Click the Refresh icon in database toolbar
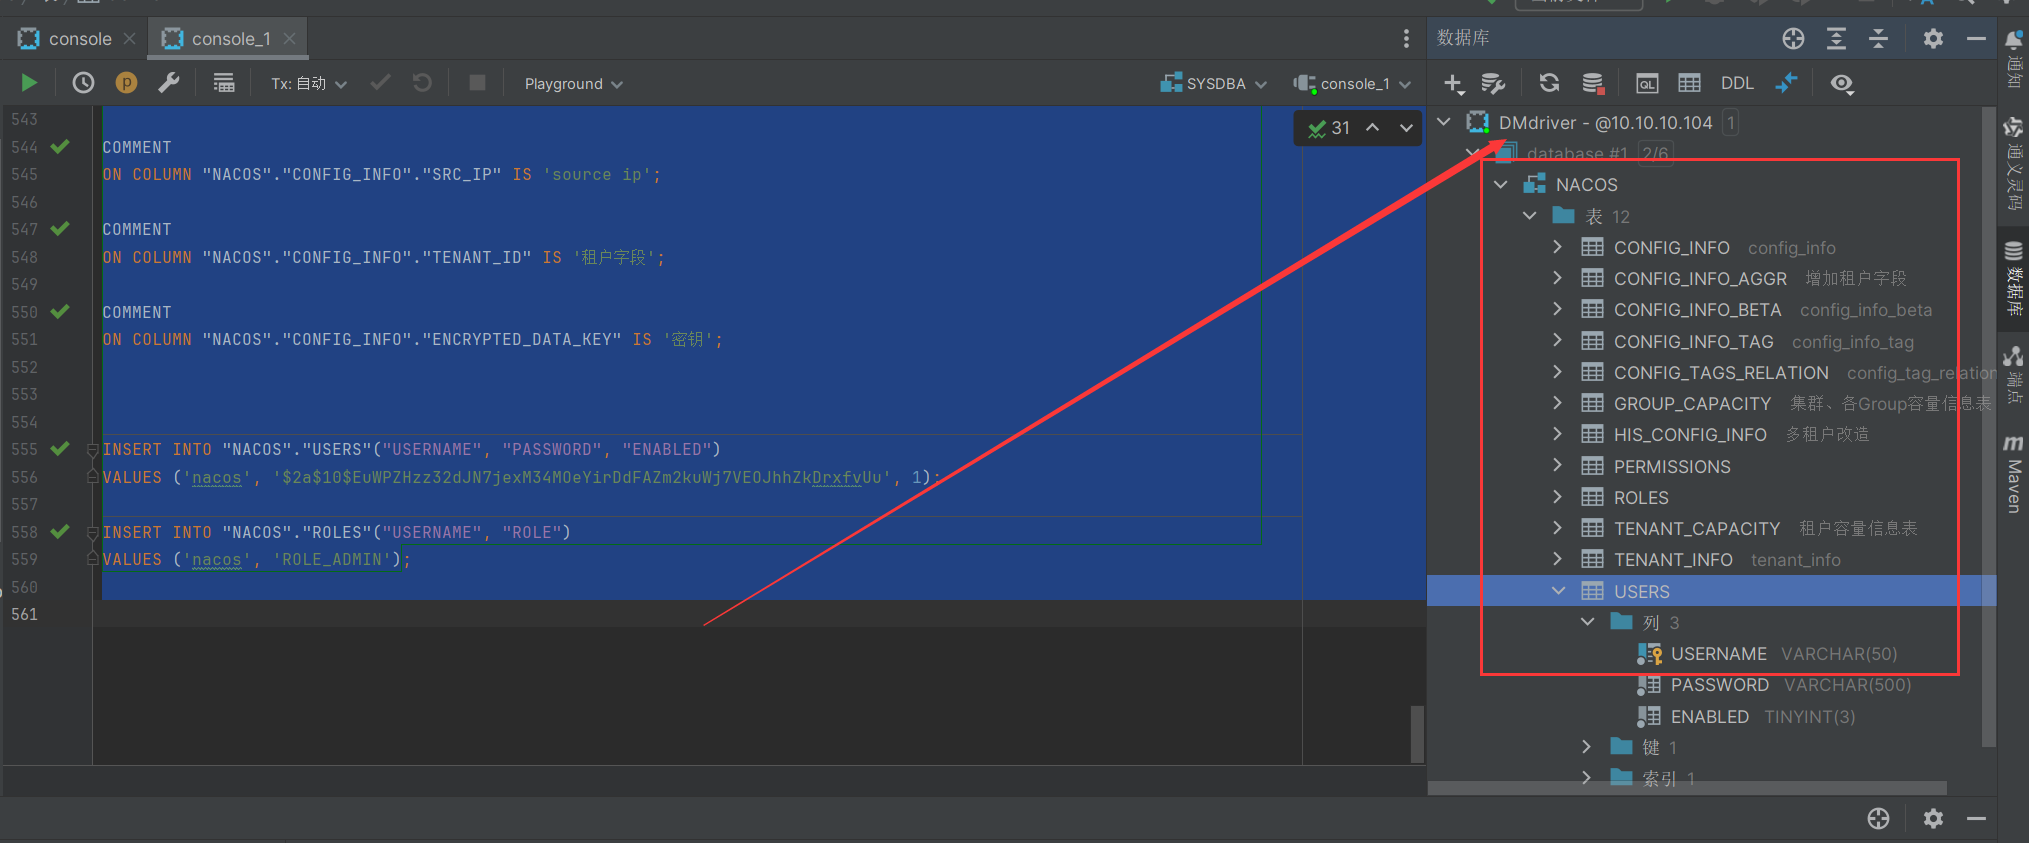Image resolution: width=2029 pixels, height=843 pixels. (1549, 83)
